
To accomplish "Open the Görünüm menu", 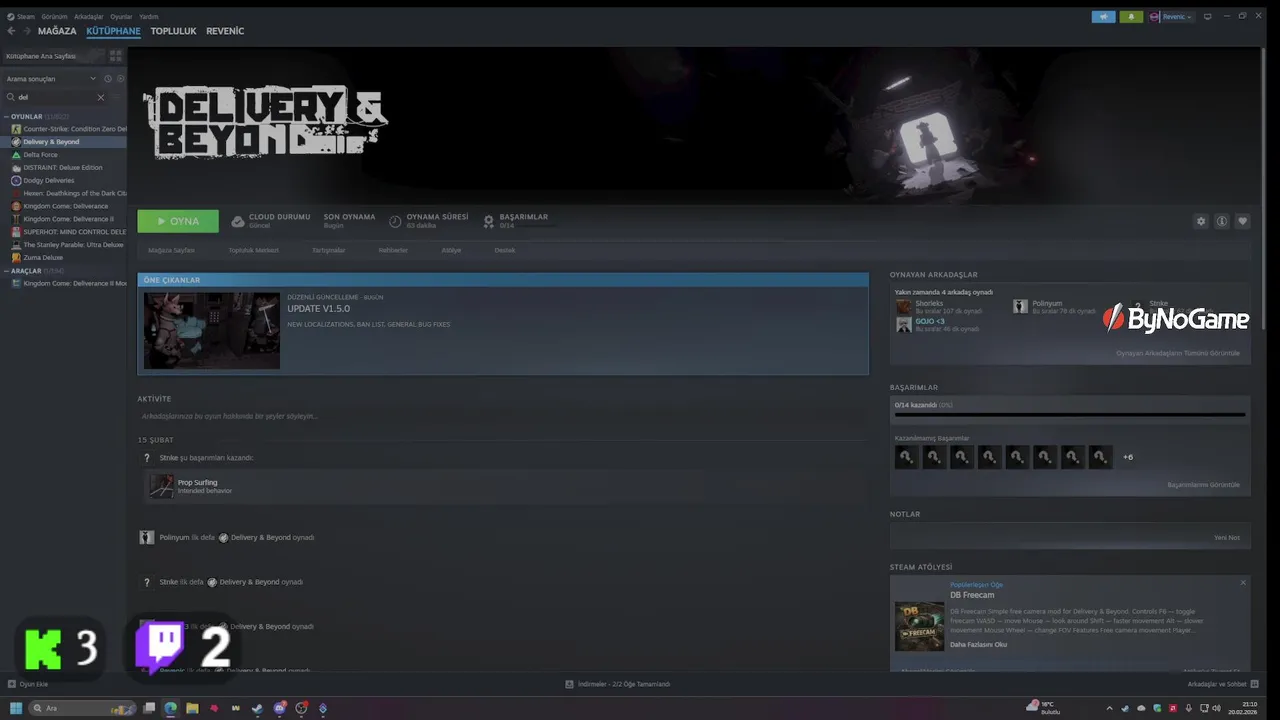I will (54, 17).
